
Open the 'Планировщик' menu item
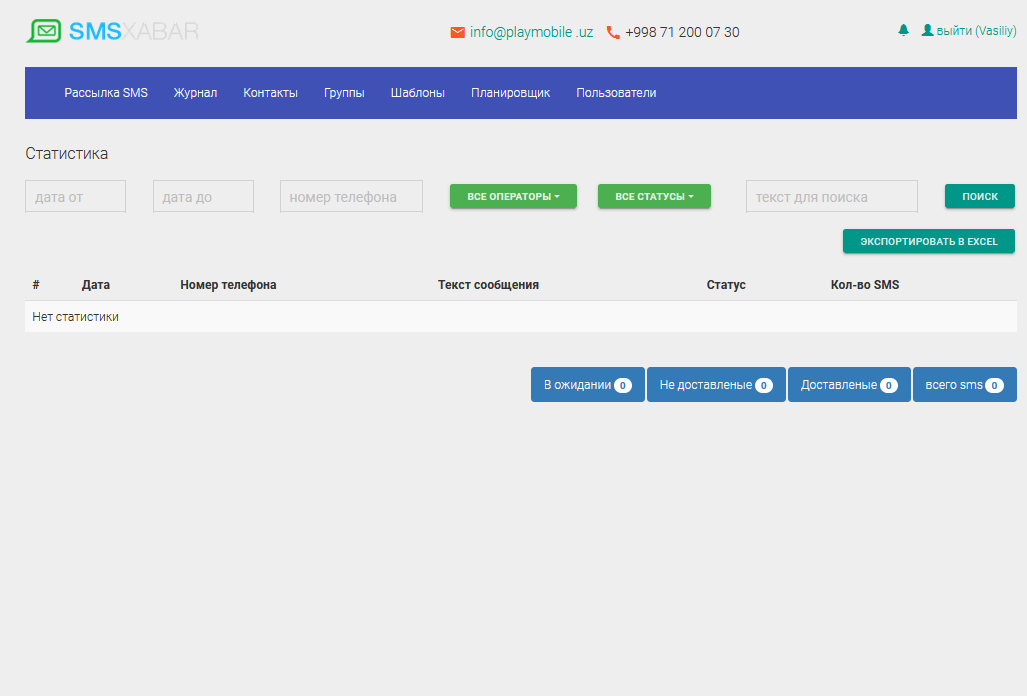[x=510, y=93]
